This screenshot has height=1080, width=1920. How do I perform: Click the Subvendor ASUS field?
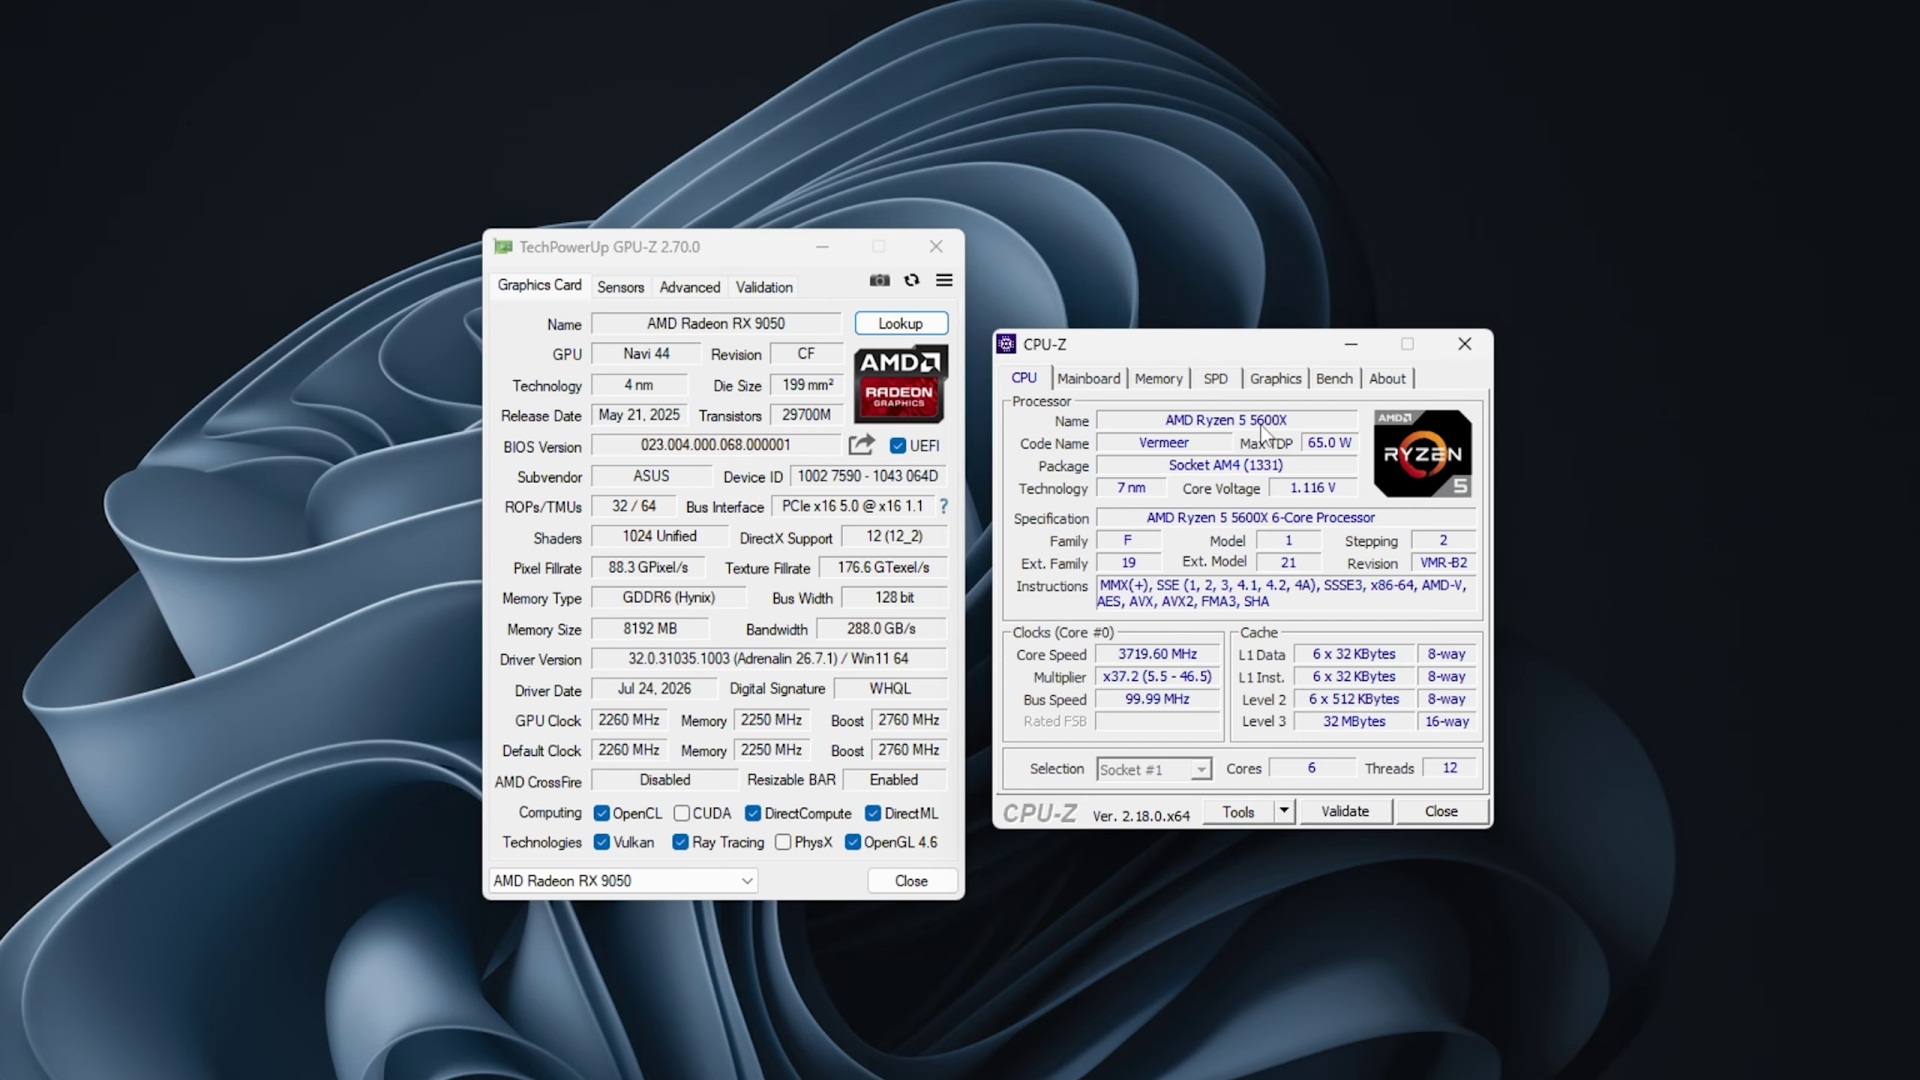point(652,476)
